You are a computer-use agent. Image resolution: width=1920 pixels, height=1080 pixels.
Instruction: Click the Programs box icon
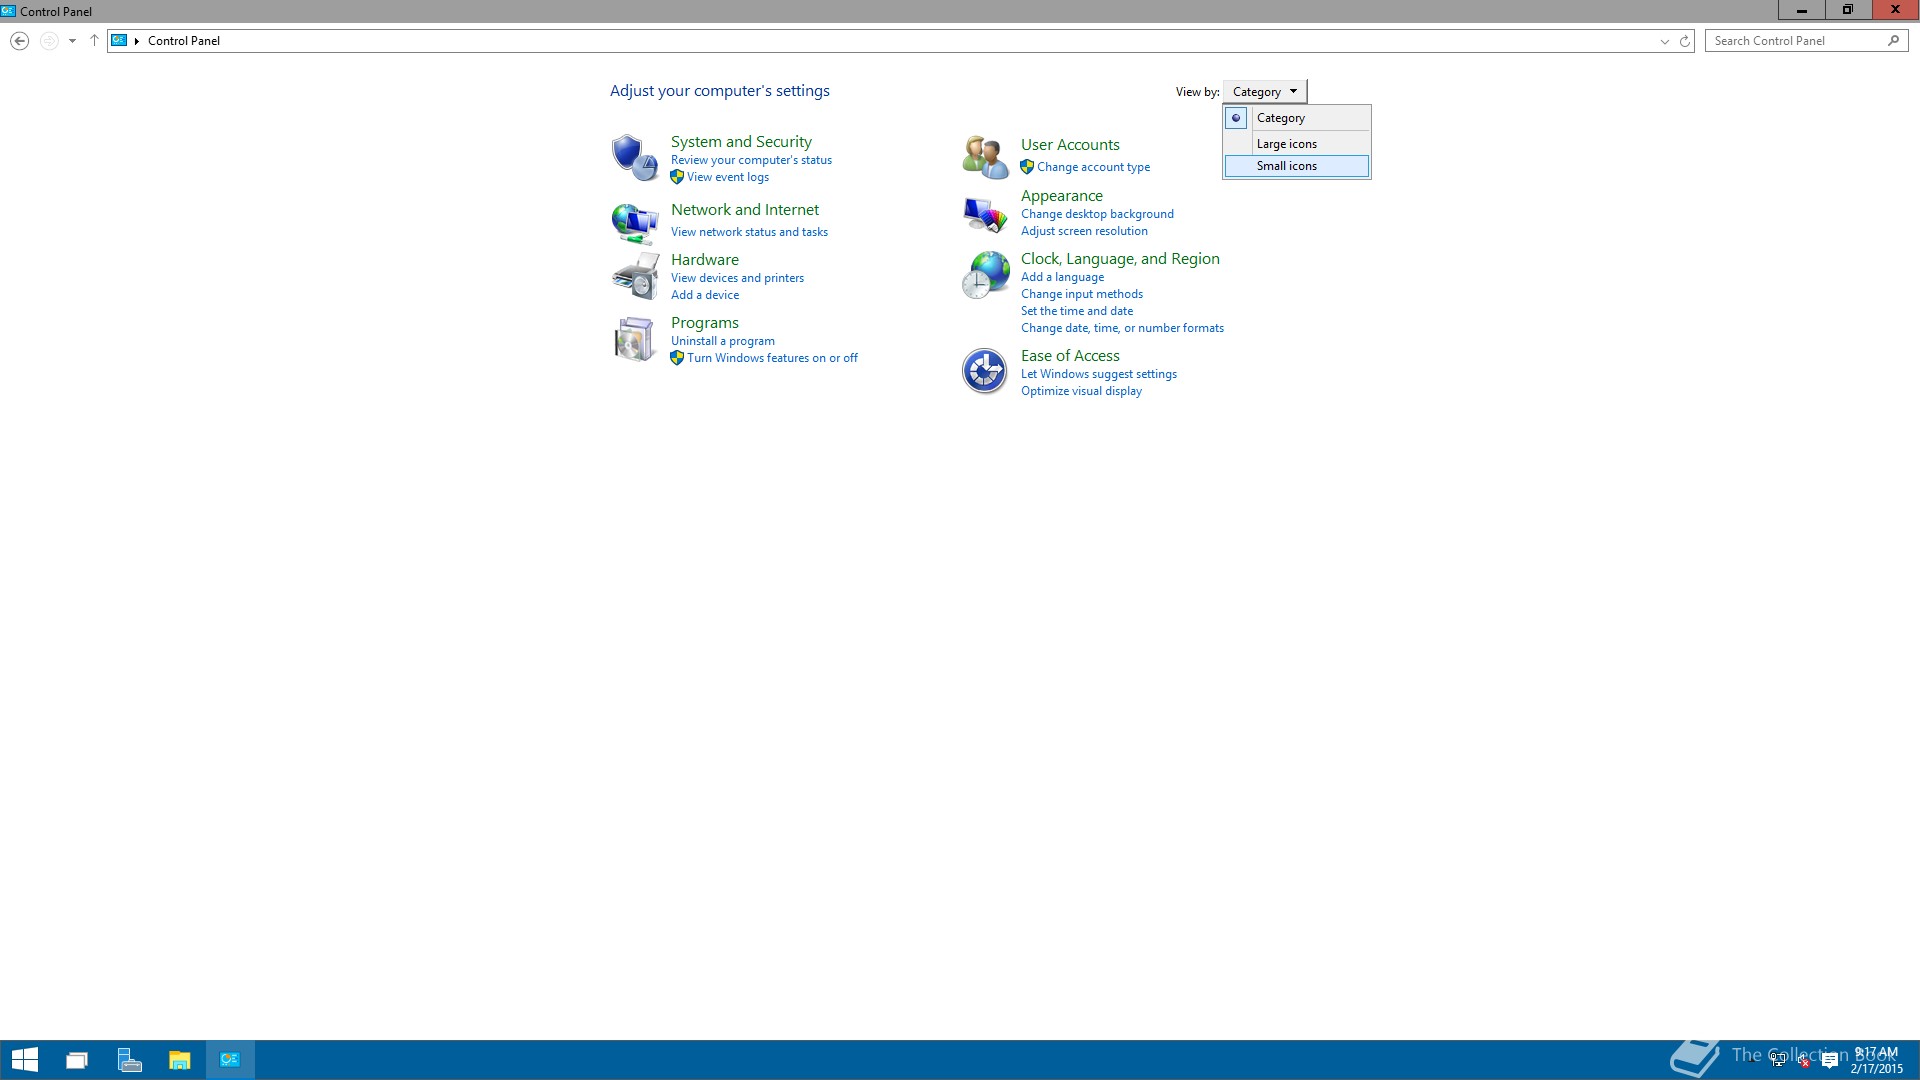634,339
